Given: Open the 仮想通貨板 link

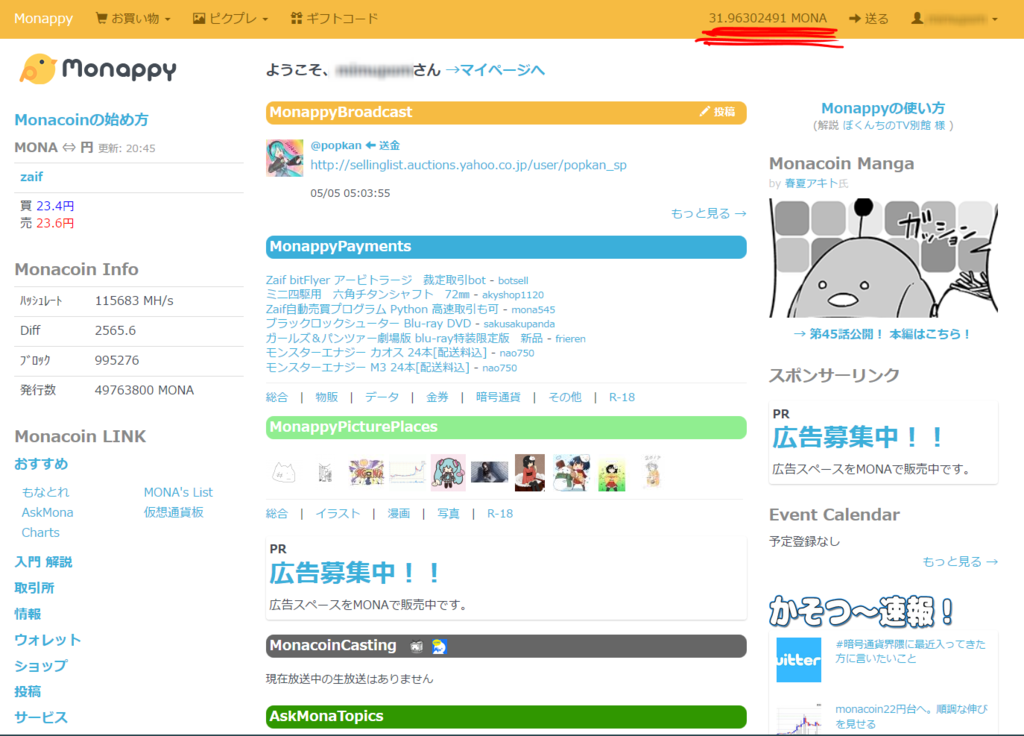Looking at the screenshot, I should click(x=174, y=513).
